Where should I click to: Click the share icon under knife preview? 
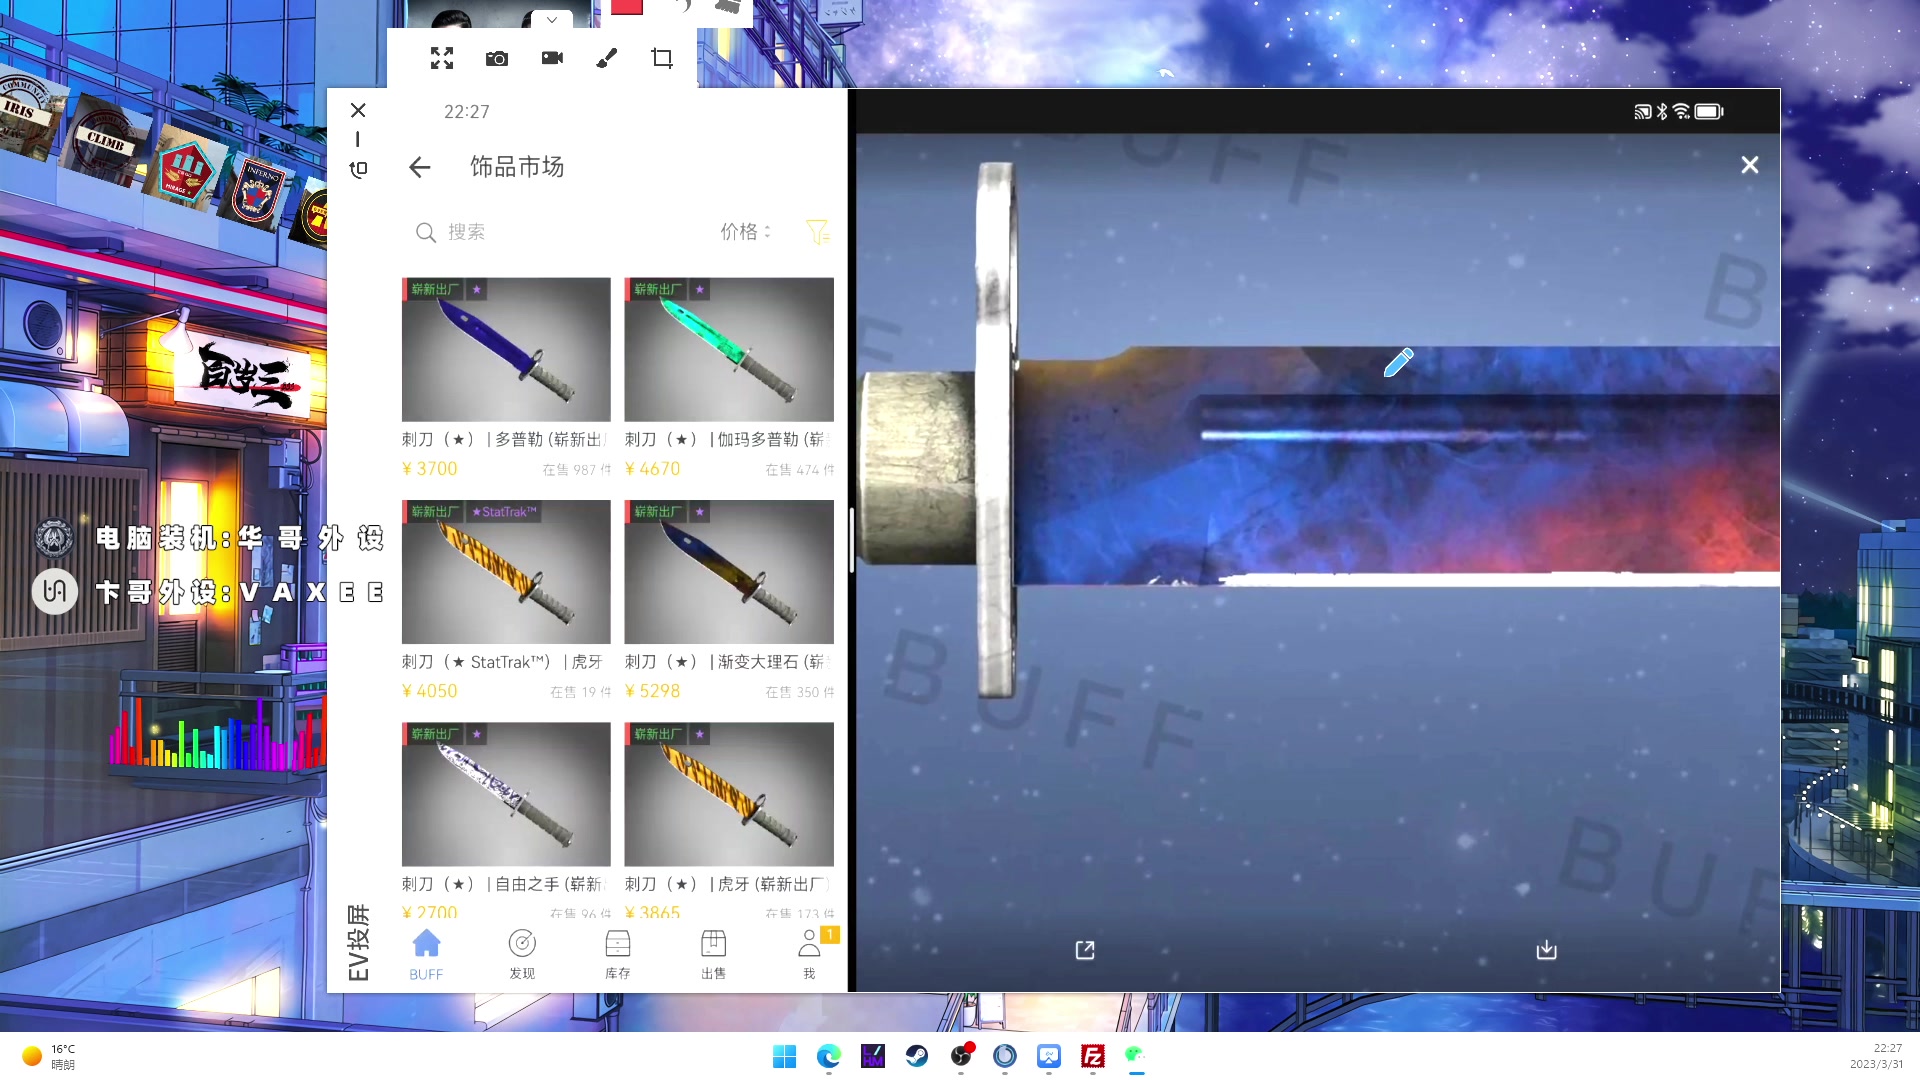1085,950
